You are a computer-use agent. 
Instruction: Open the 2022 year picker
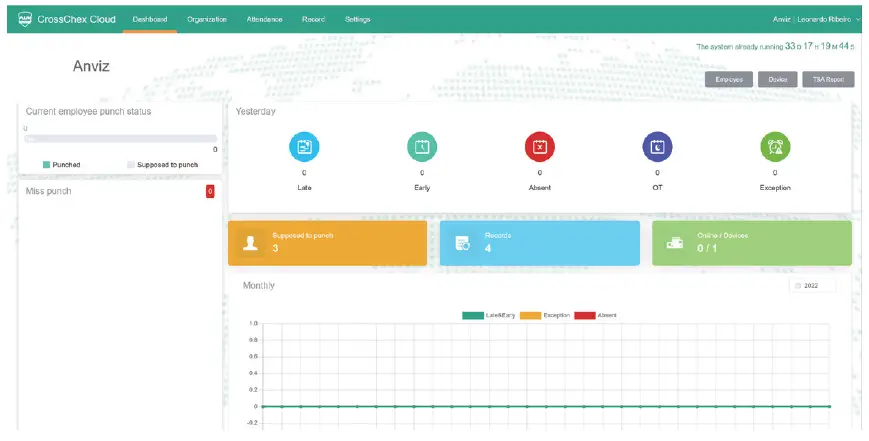tap(812, 286)
